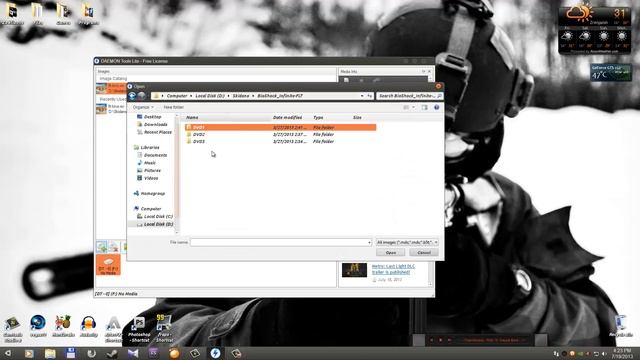This screenshot has width=640, height=360.
Task: Click the volume icon in system tray
Action: coord(604,353)
